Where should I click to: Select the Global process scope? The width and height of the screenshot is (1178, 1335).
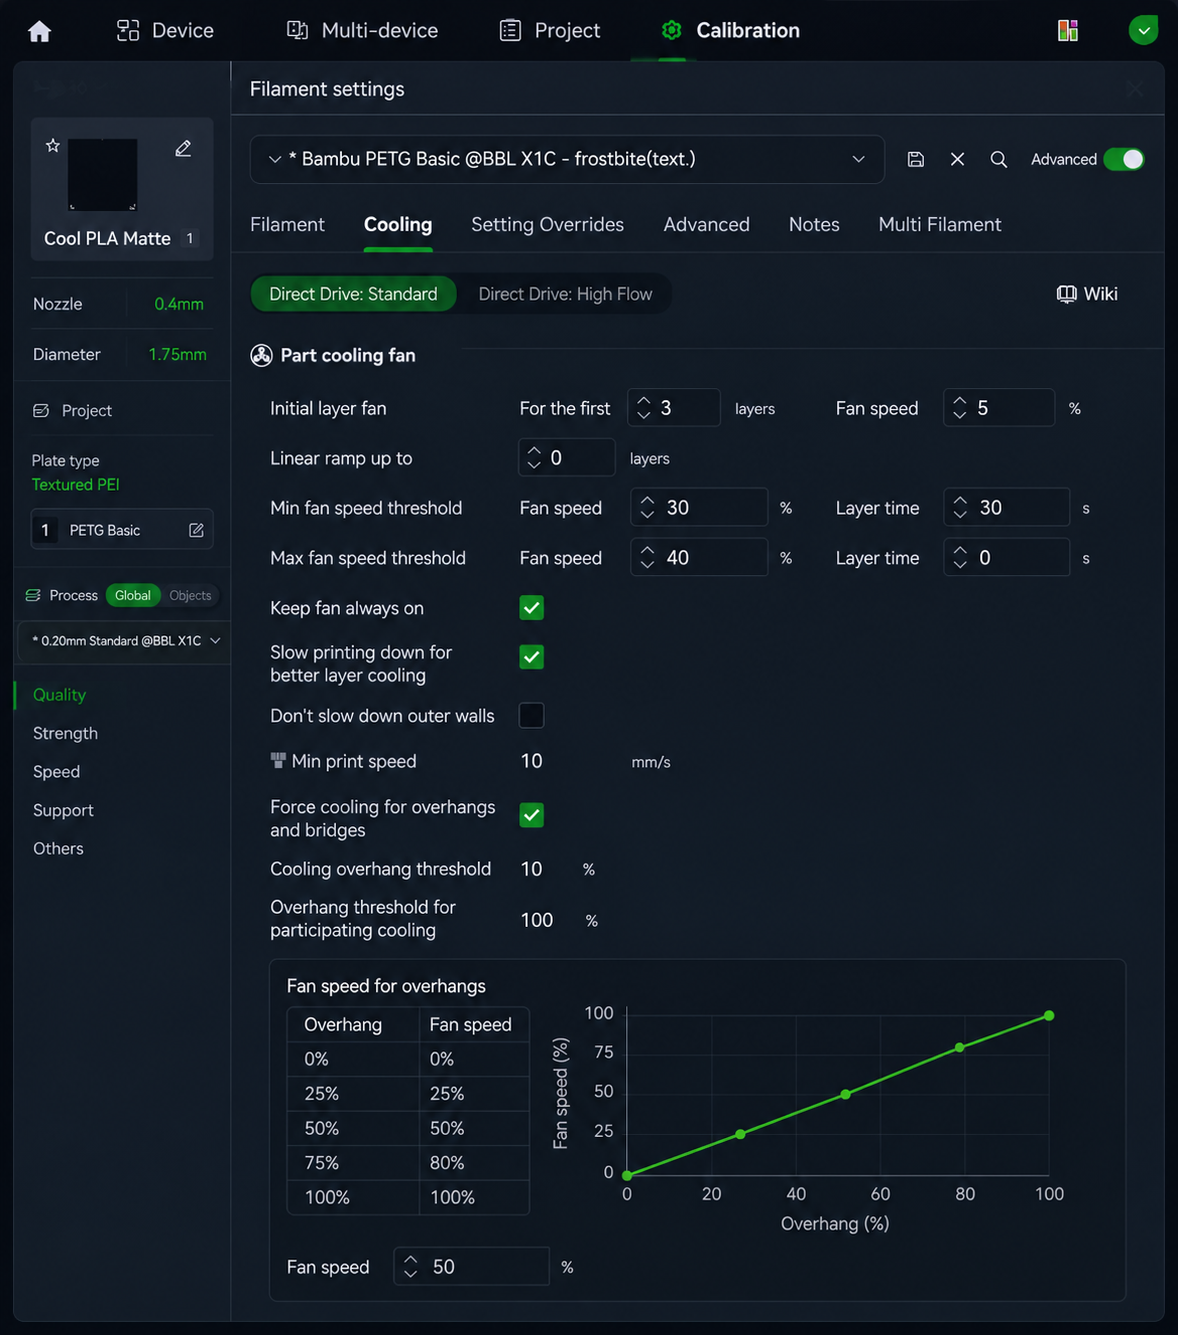132,595
